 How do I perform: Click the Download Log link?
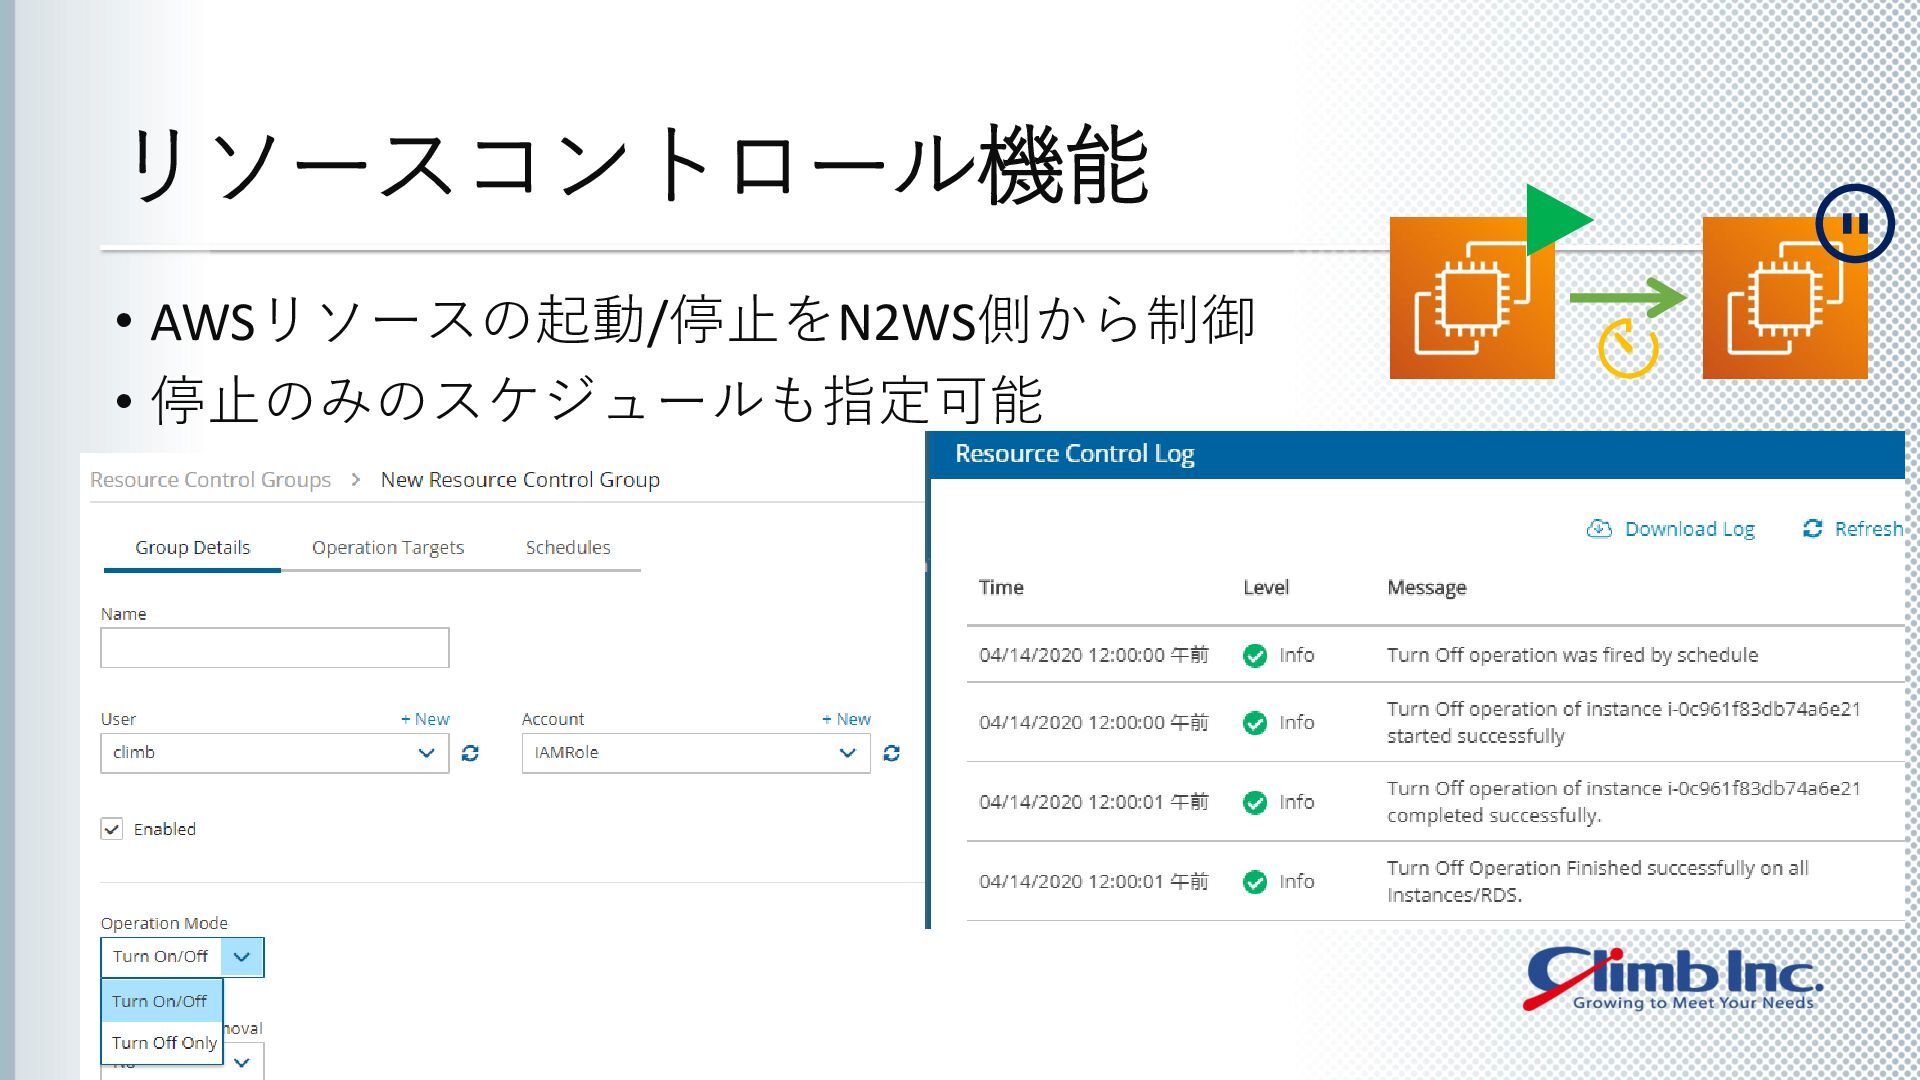pyautogui.click(x=1689, y=529)
